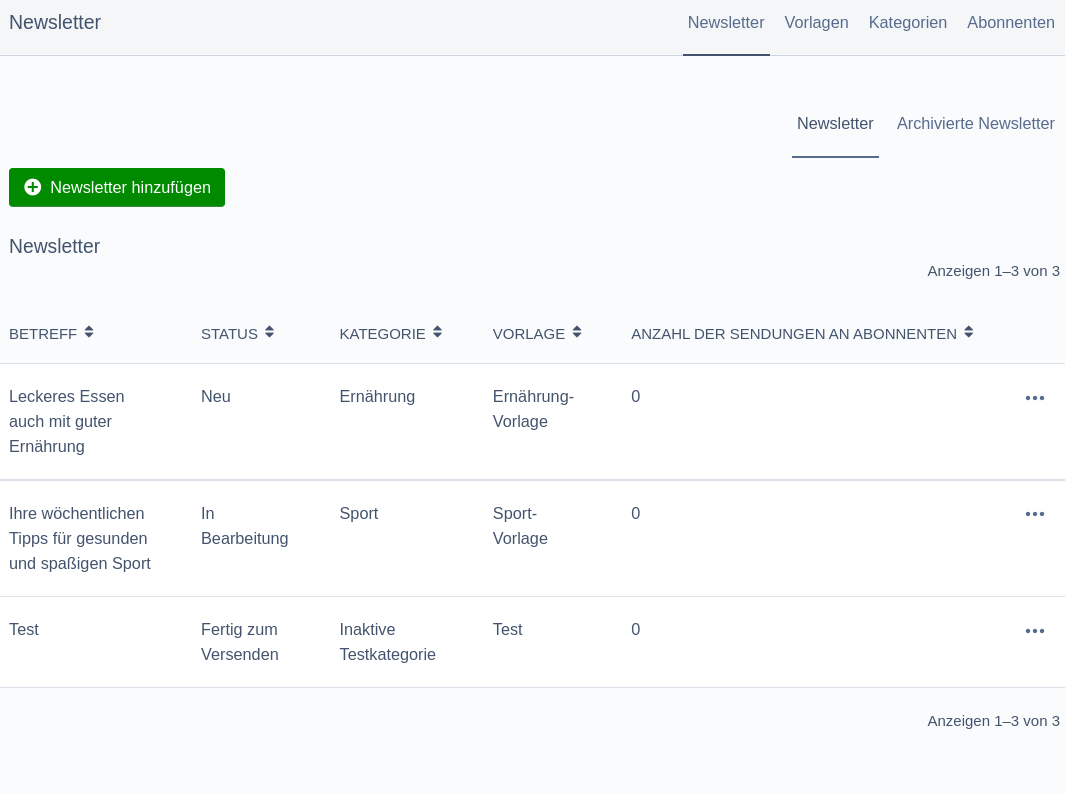Click the plus icon in Newsletter hinzufügen
Screen dimensions: 1065x793
(x=33, y=187)
